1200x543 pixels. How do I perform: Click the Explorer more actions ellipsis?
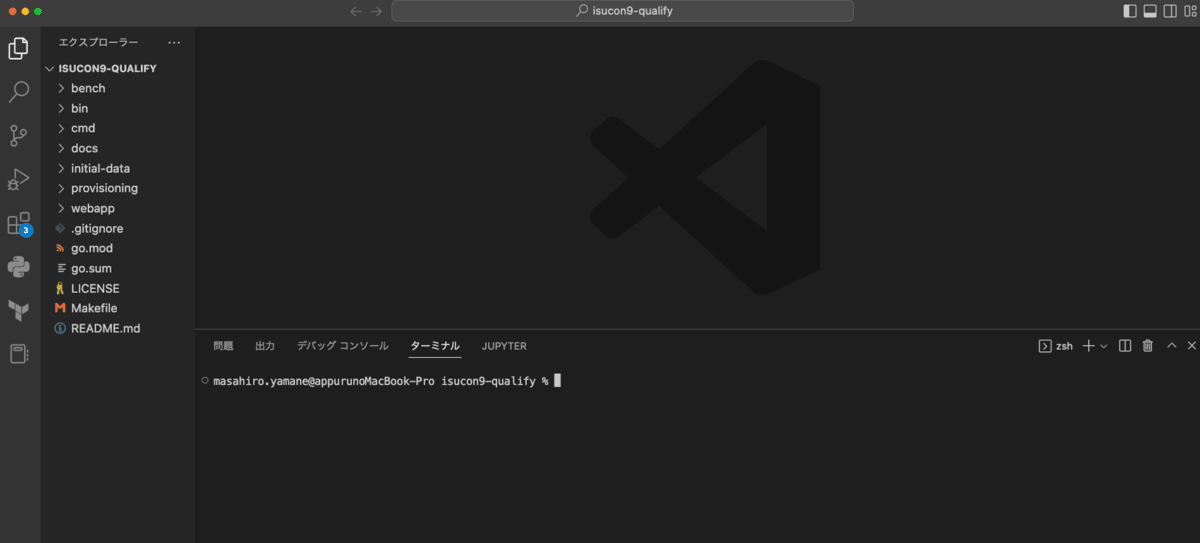click(x=174, y=42)
